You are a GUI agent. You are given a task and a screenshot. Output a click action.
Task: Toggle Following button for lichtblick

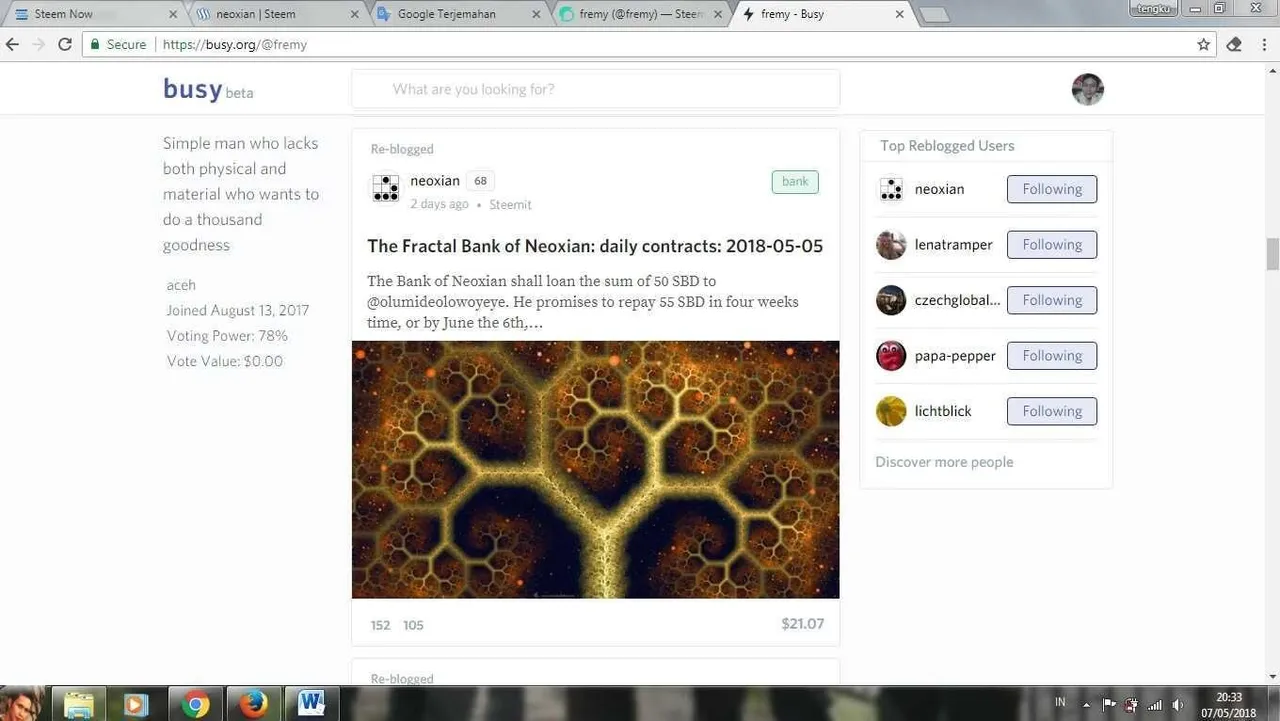pos(1052,411)
